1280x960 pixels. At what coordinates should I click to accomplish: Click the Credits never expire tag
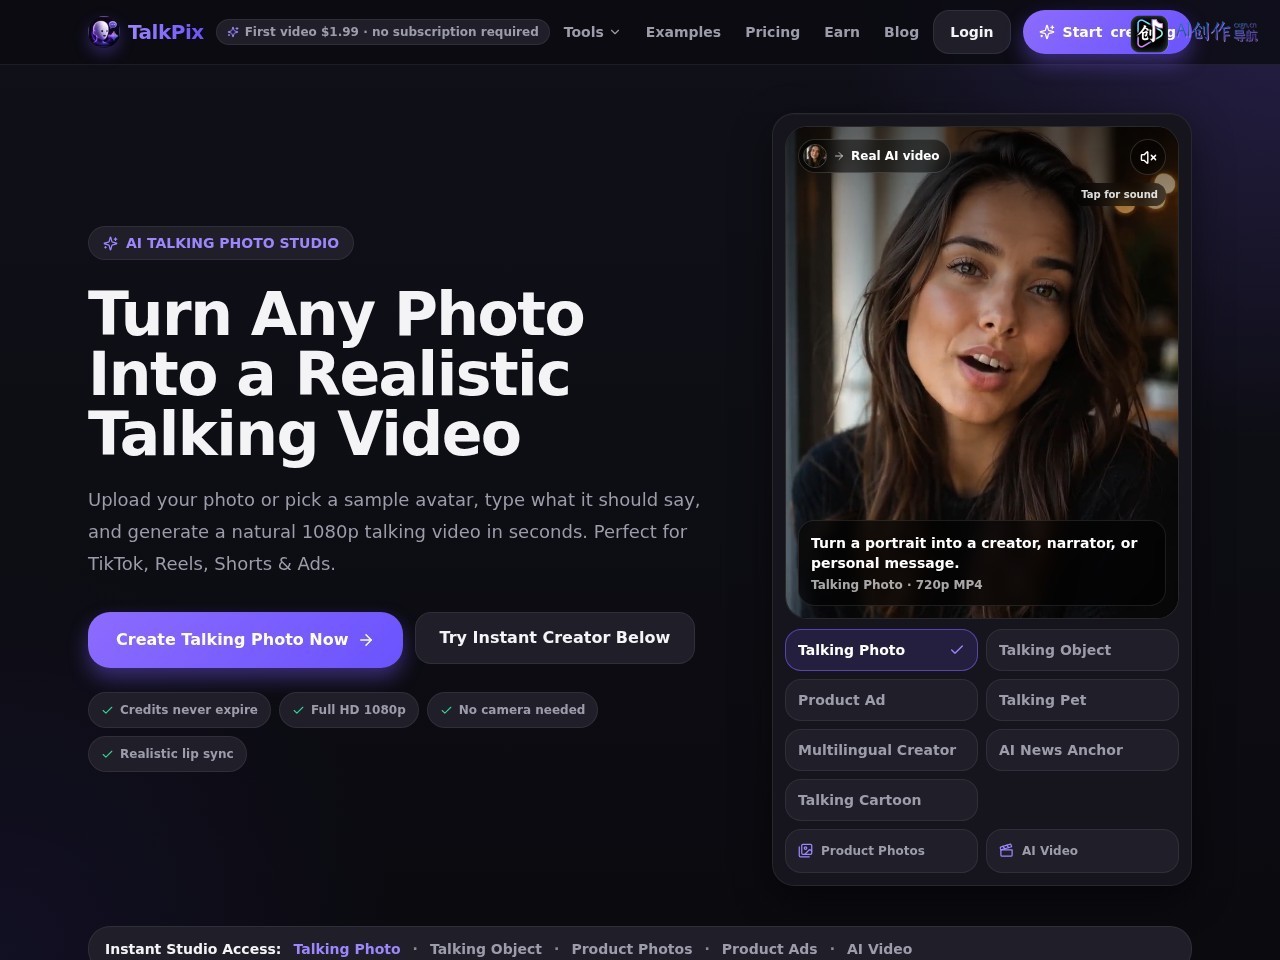[x=179, y=710]
